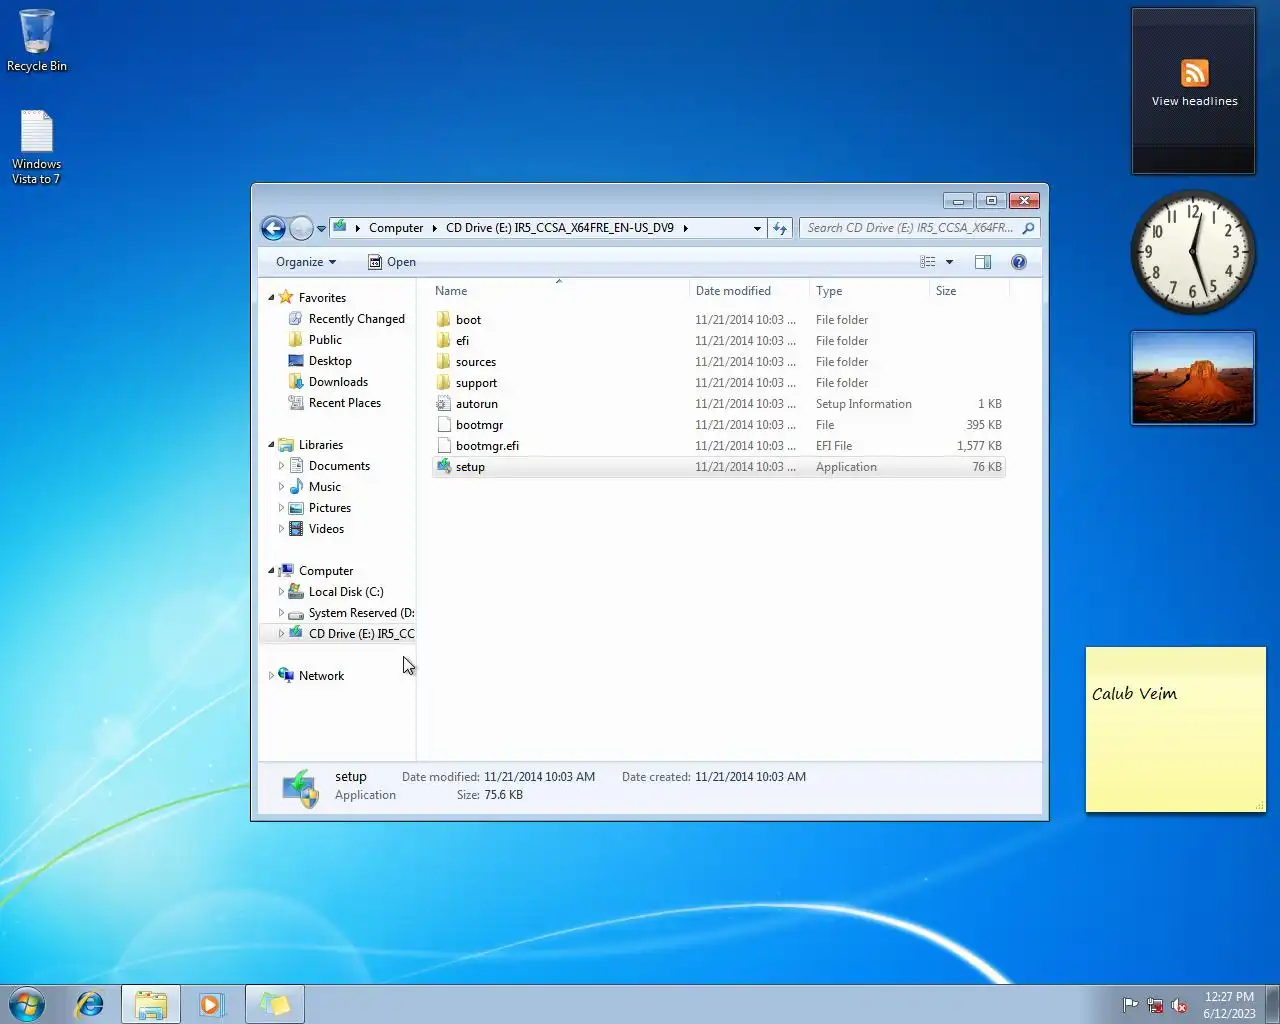Viewport: 1280px width, 1024px height.
Task: Click the Refresh button beside address bar
Action: (780, 228)
